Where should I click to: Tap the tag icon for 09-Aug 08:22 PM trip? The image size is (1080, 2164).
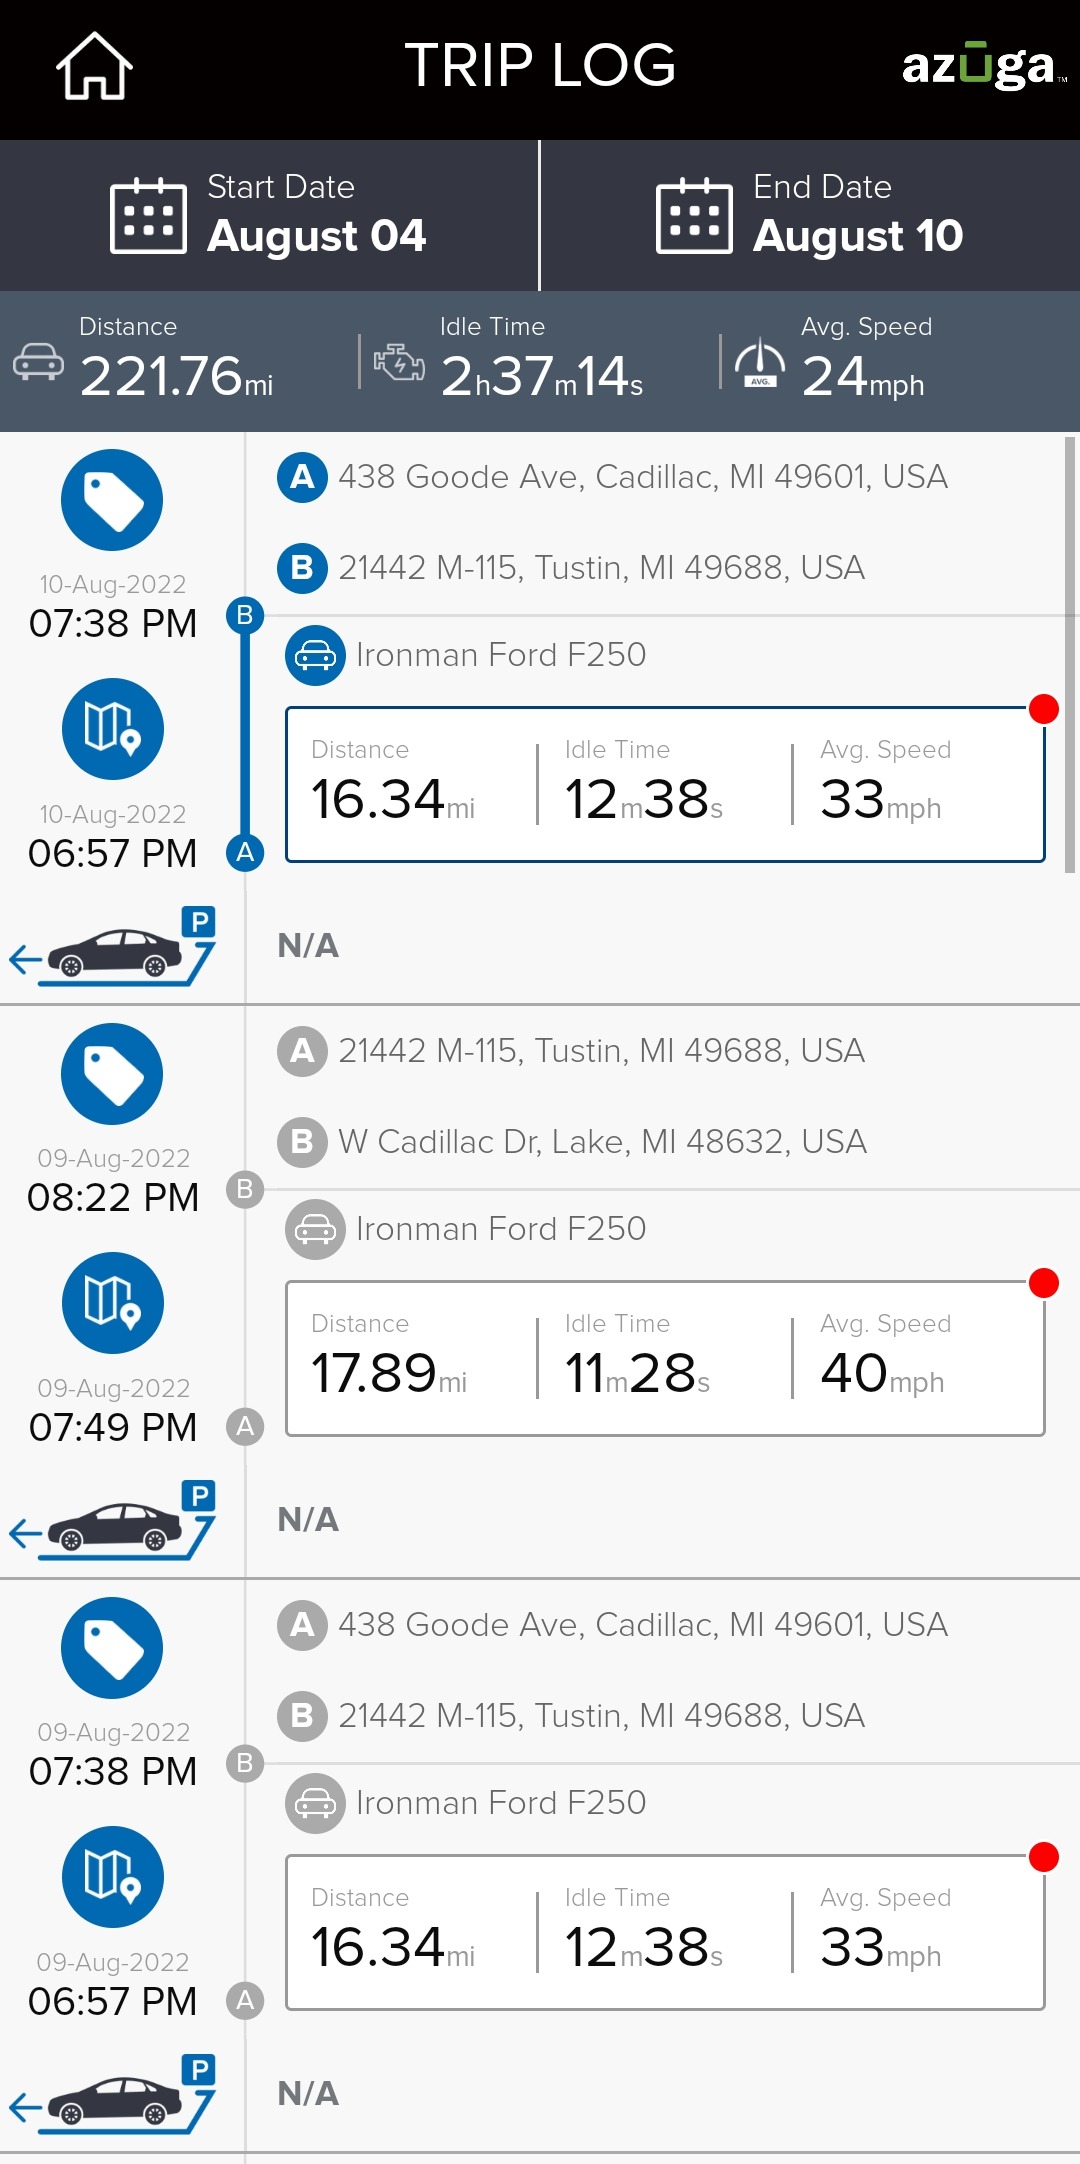pos(112,1074)
